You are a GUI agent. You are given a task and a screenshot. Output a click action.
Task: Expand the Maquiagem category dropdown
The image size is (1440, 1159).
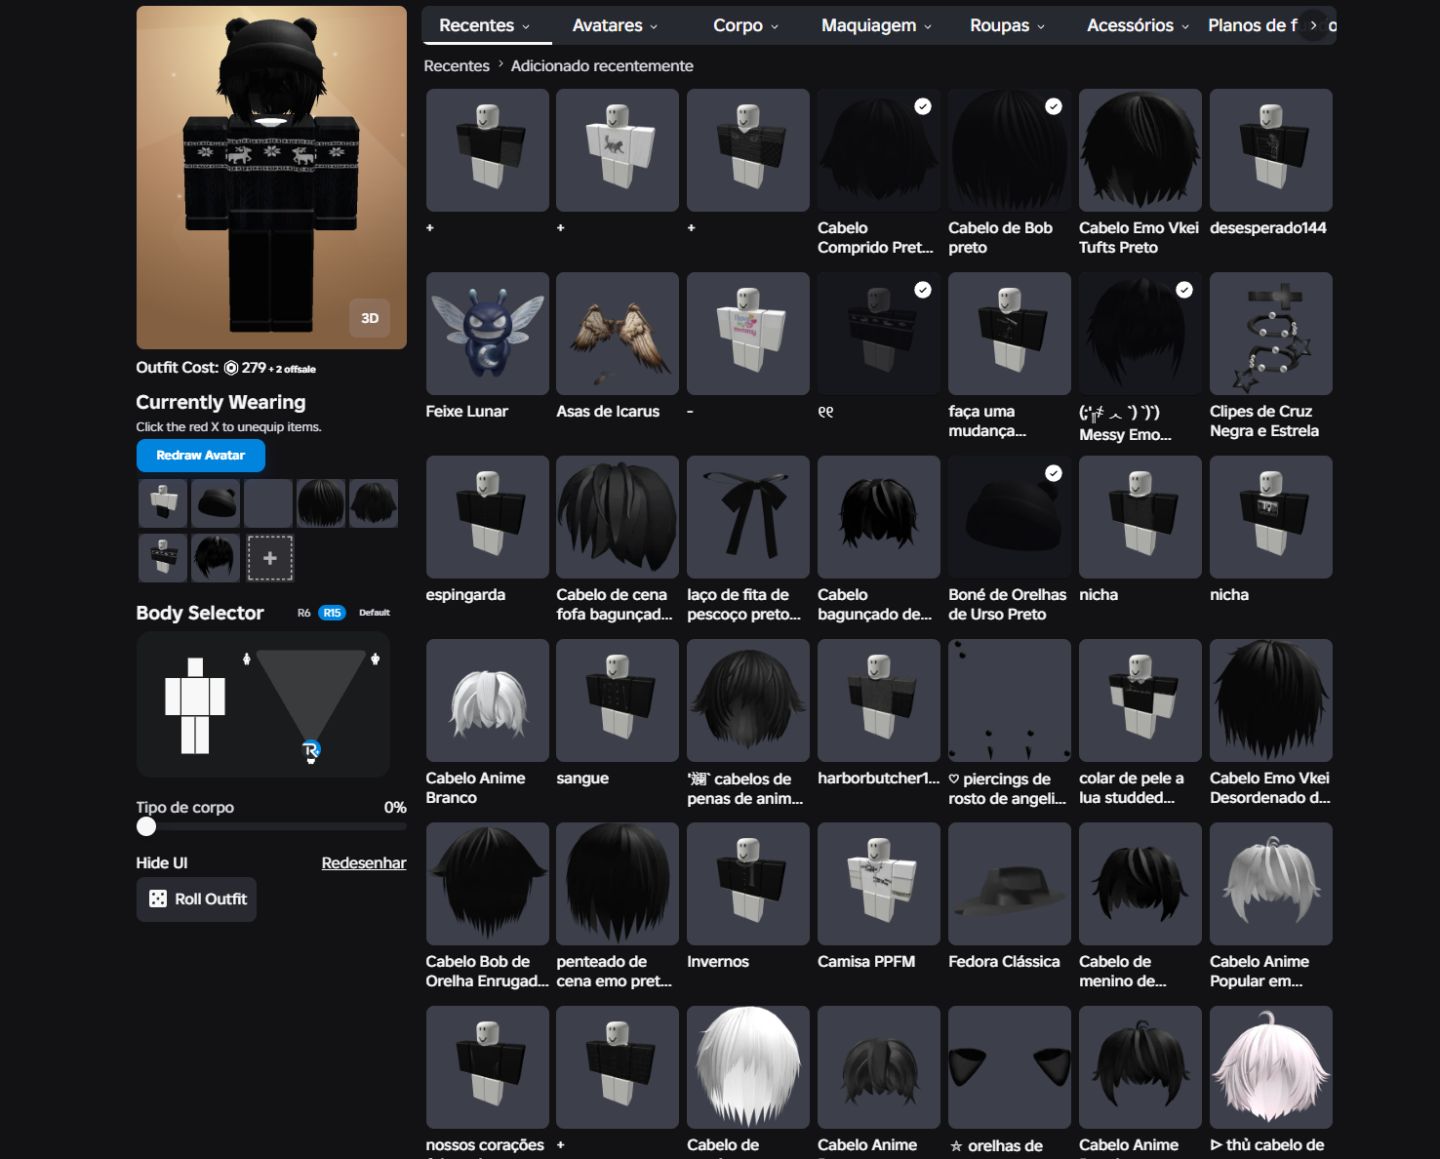coord(876,26)
